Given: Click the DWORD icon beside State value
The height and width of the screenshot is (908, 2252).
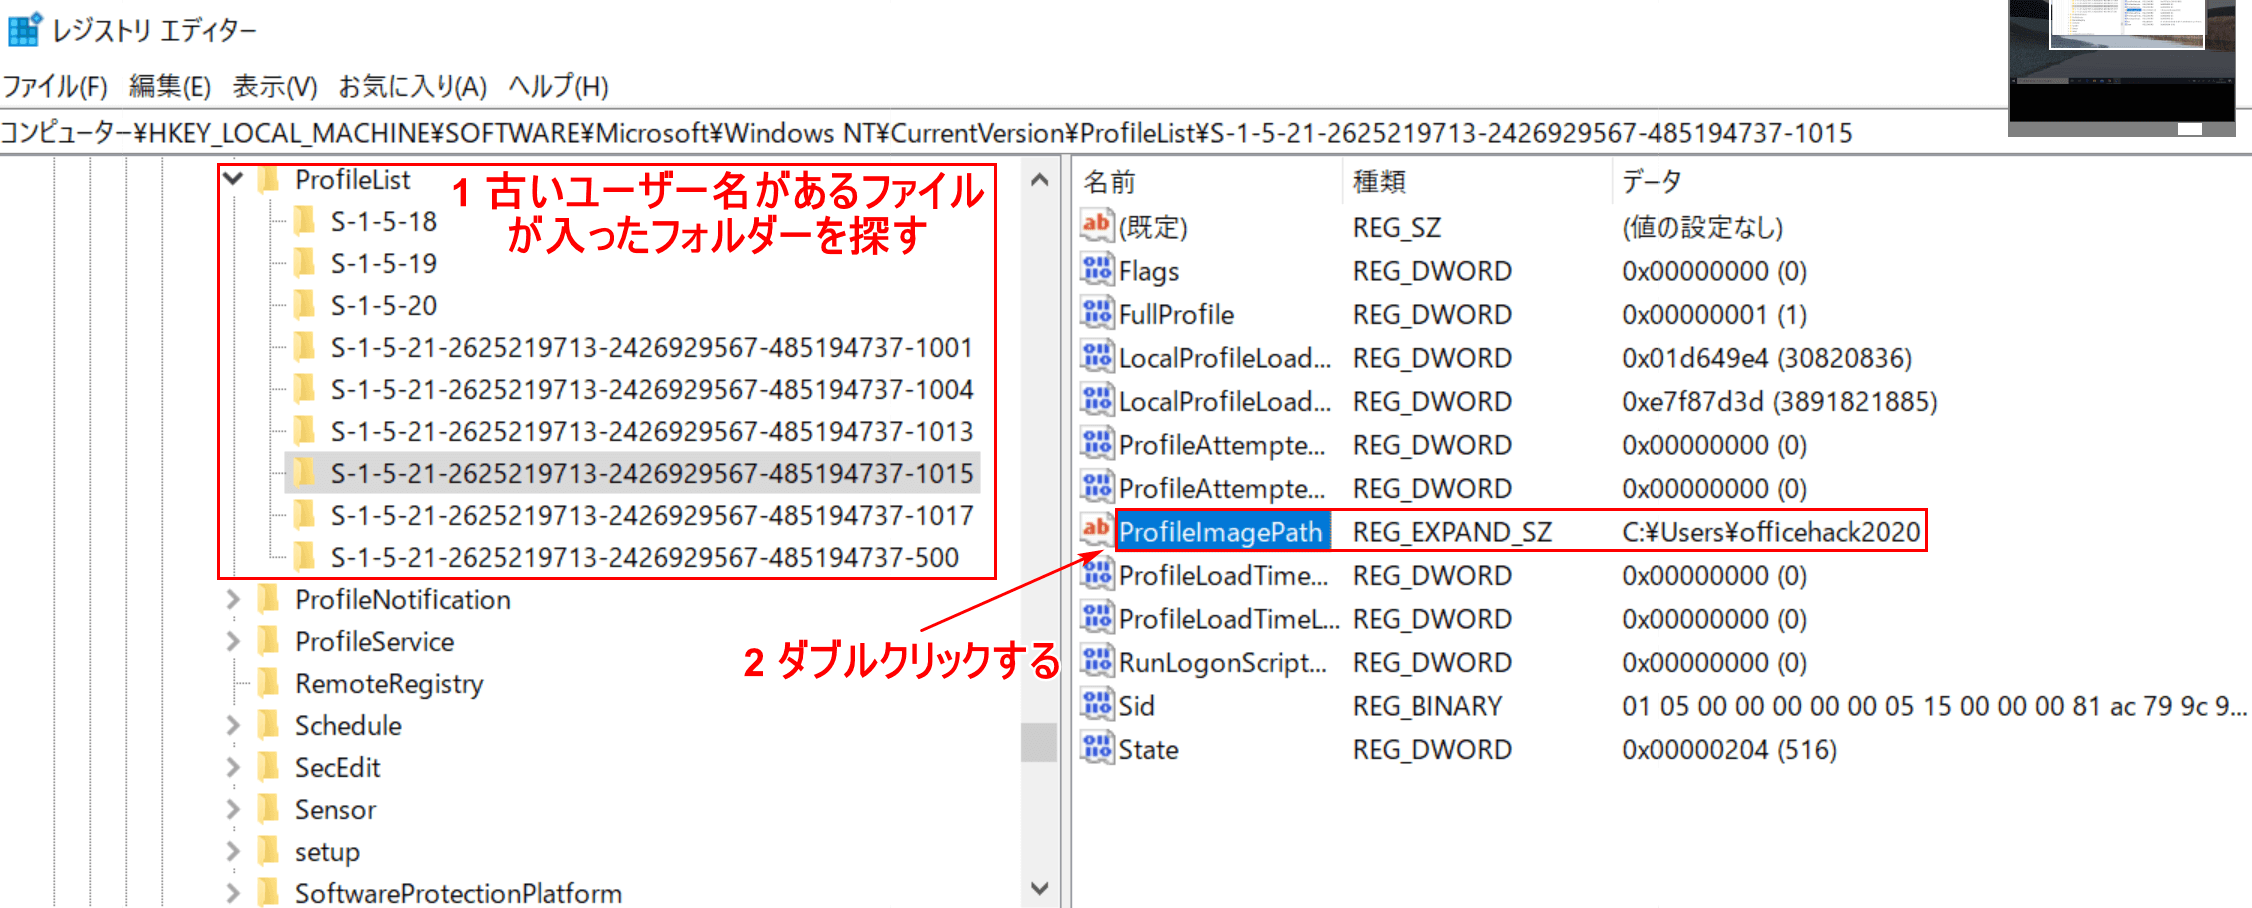Looking at the screenshot, I should click(x=1096, y=748).
